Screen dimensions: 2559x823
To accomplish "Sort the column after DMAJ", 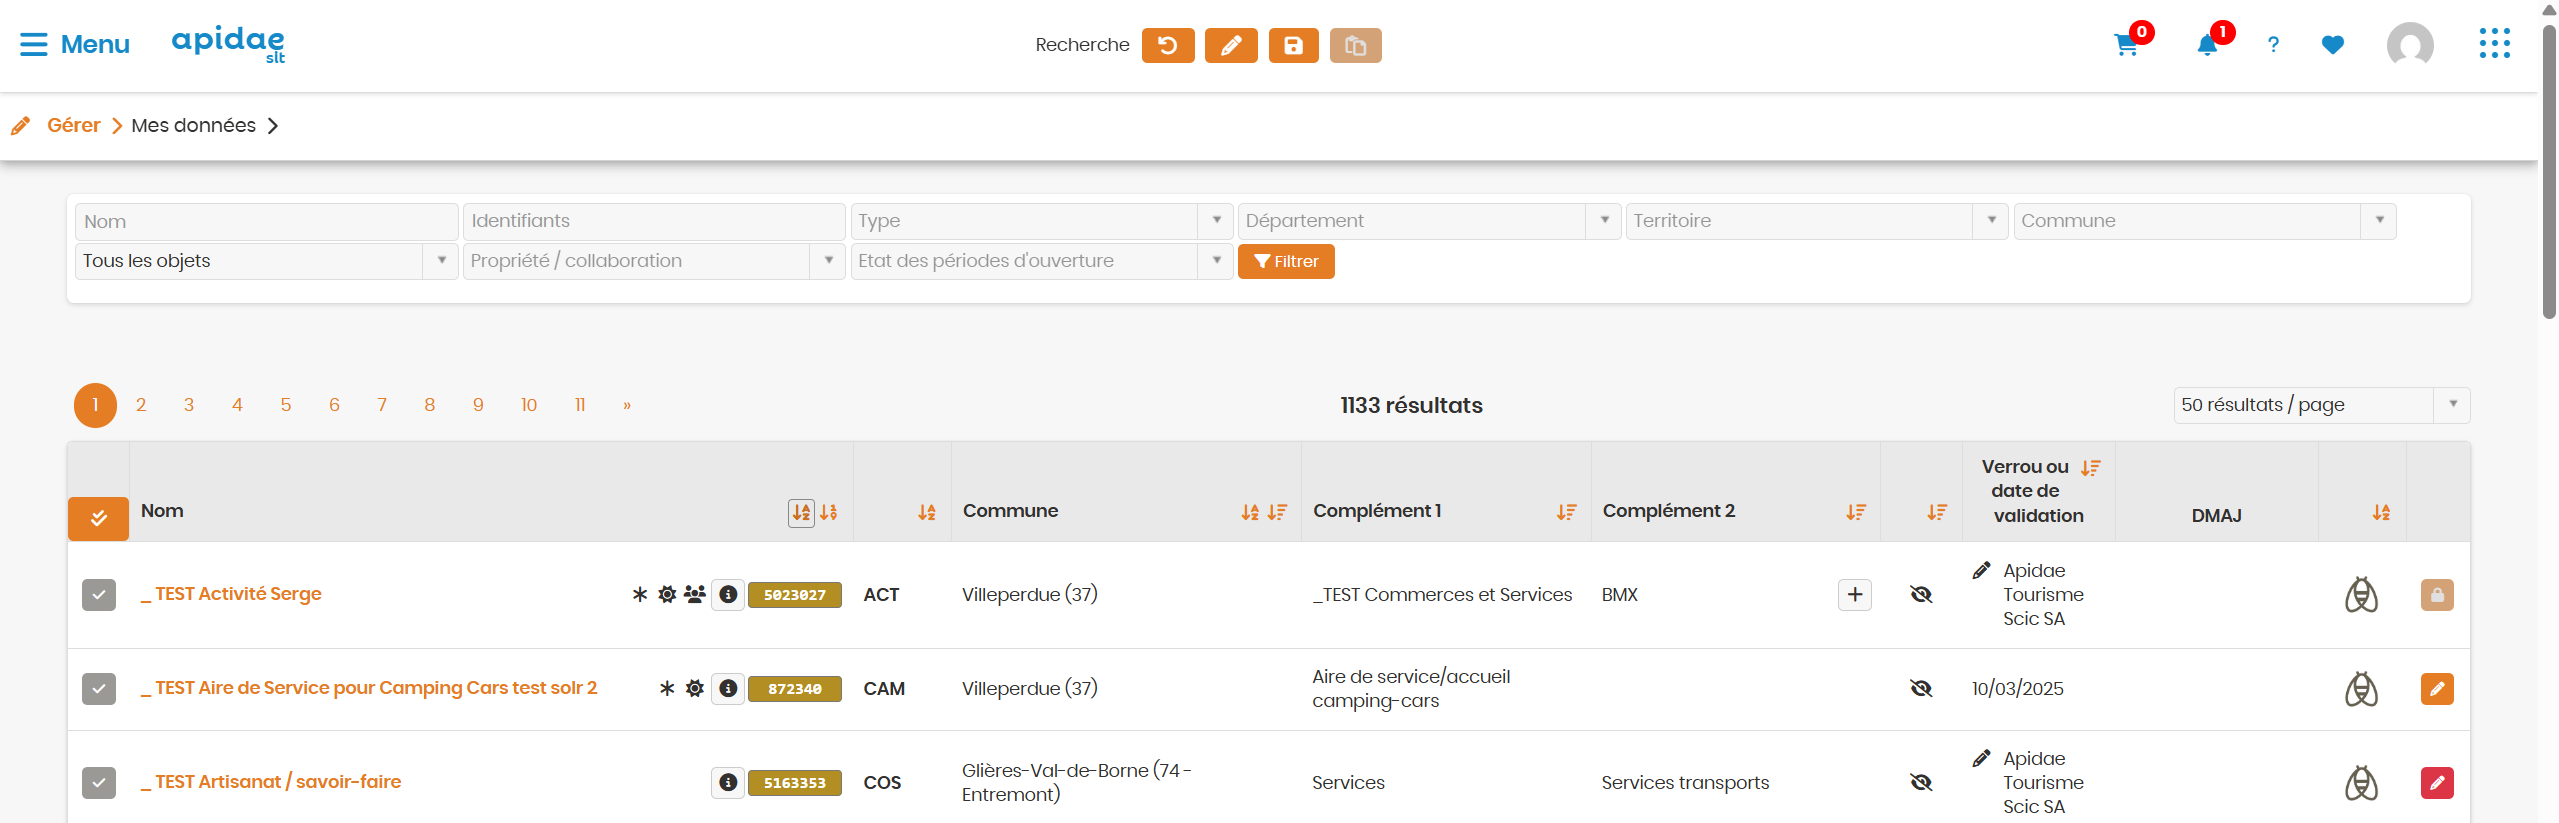I will pyautogui.click(x=2381, y=513).
